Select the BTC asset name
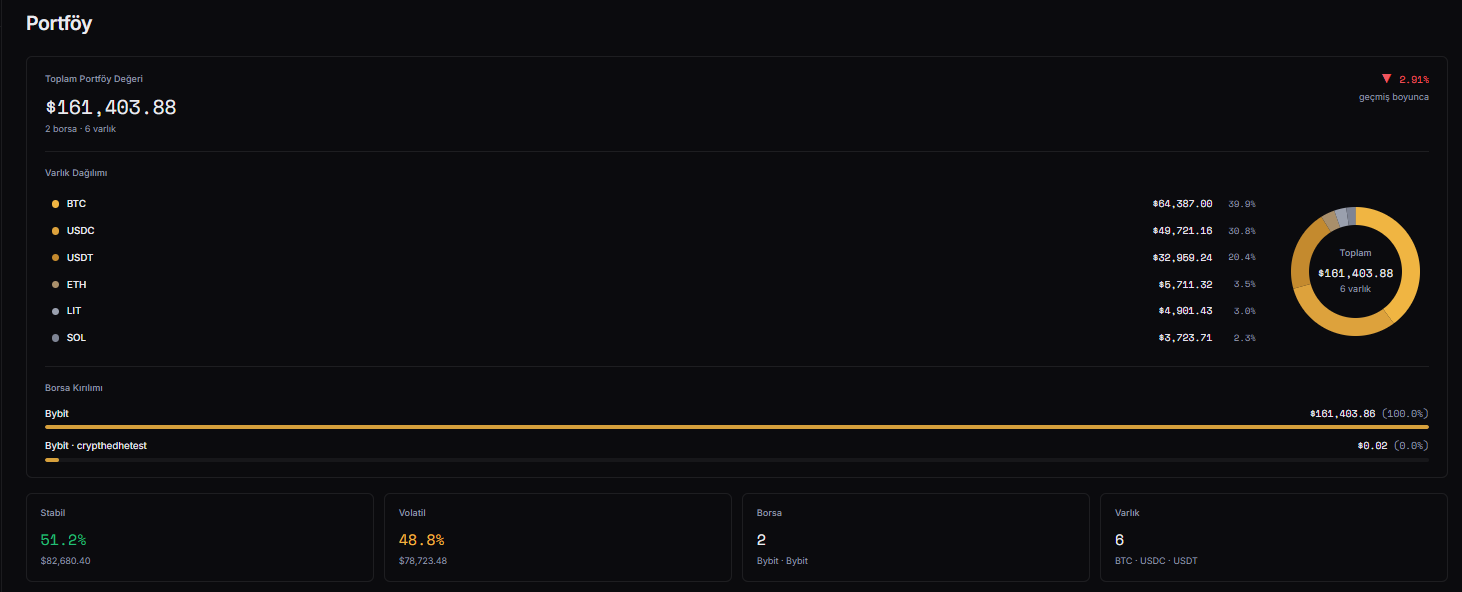This screenshot has width=1462, height=592. pyautogui.click(x=76, y=204)
